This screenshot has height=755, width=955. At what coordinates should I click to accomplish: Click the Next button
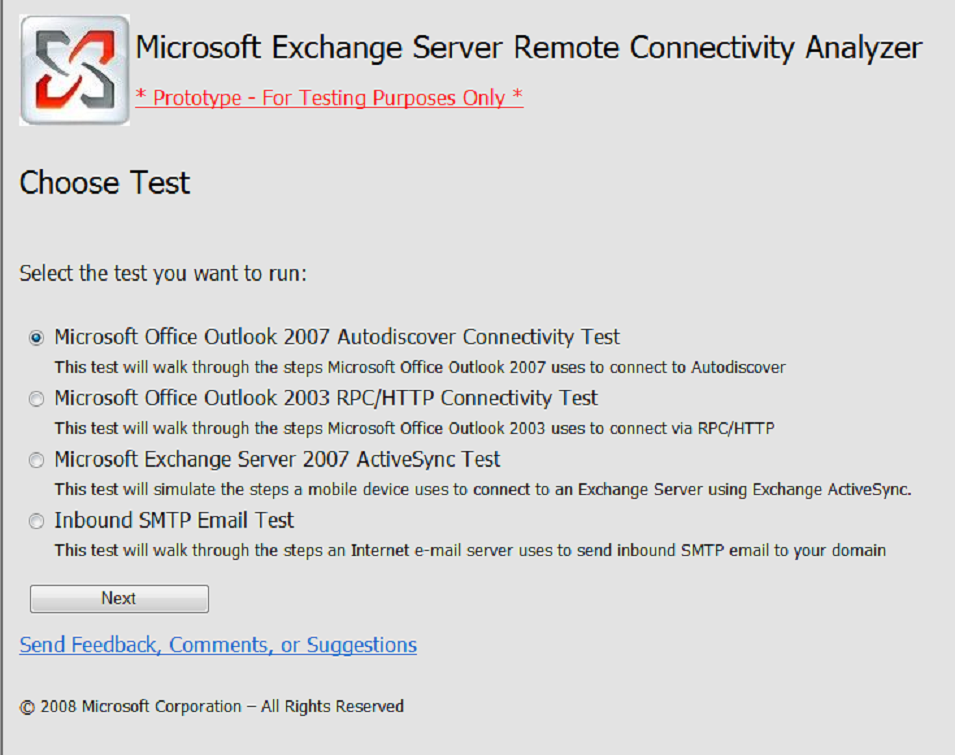tap(118, 598)
